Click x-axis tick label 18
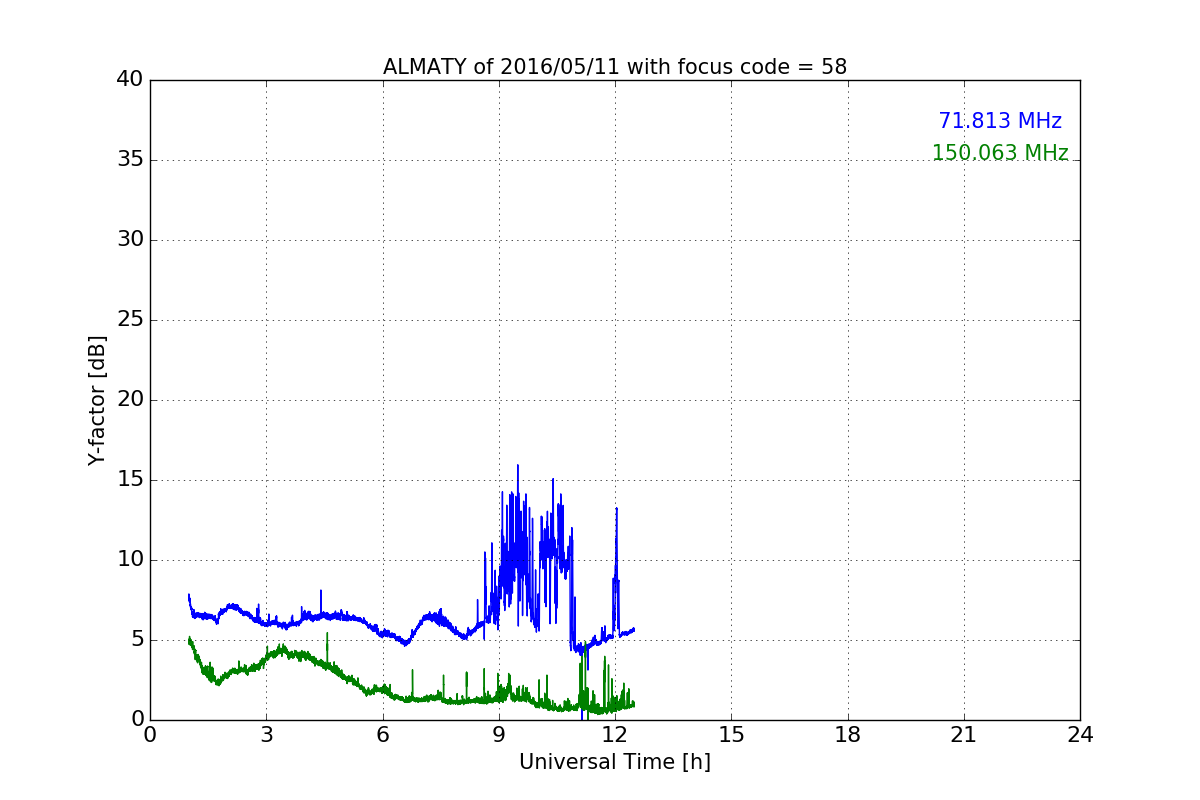The height and width of the screenshot is (800, 1200). 848,734
